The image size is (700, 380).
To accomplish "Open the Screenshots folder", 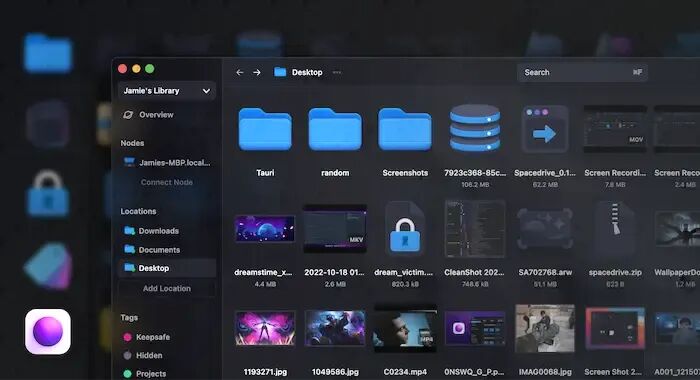I will click(x=405, y=129).
